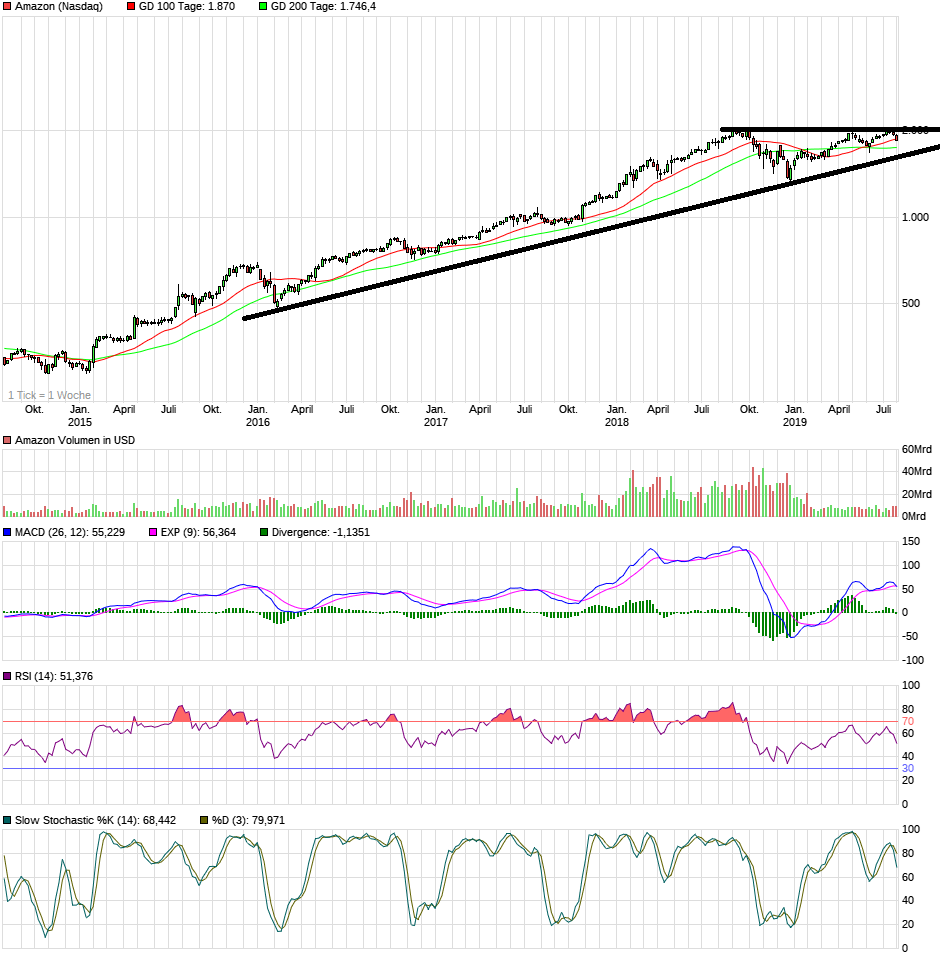Click the 60Mrd volume axis label
The height and width of the screenshot is (958, 940).
(x=917, y=449)
